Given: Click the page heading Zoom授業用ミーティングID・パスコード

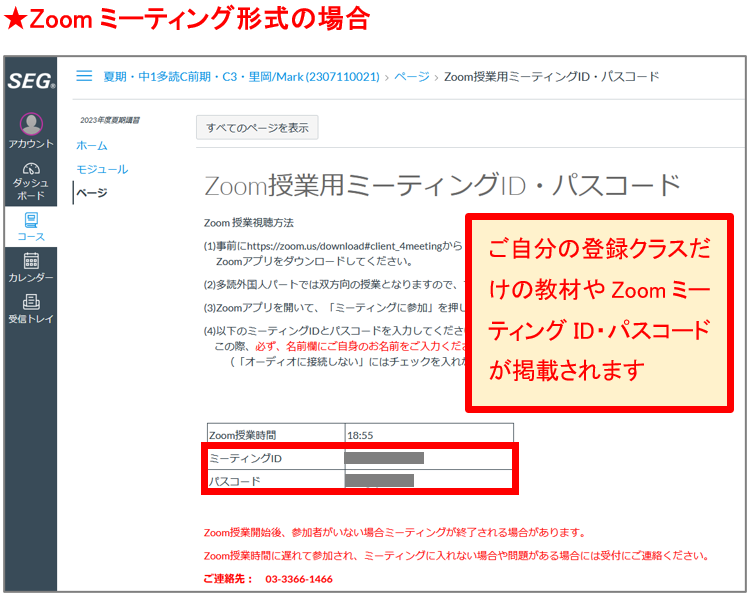Looking at the screenshot, I should (x=441, y=186).
